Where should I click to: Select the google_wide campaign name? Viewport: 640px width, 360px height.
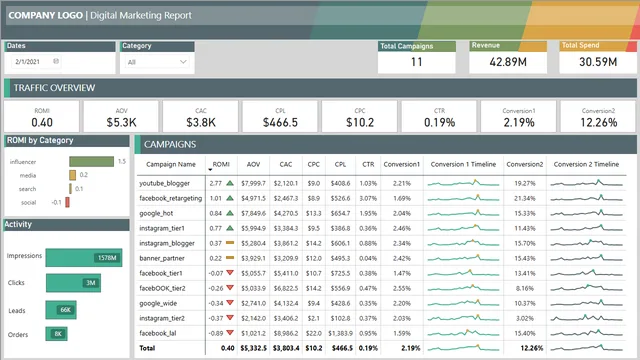158,303
